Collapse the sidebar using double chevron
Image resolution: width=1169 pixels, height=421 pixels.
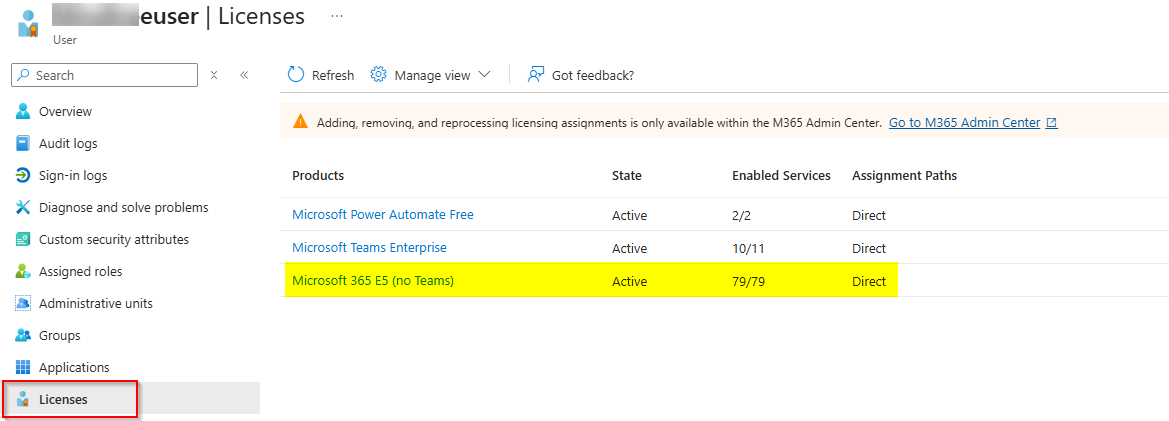tap(244, 75)
